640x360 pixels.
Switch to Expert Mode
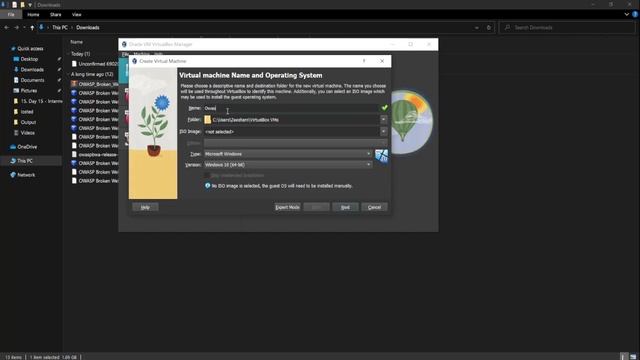287,207
